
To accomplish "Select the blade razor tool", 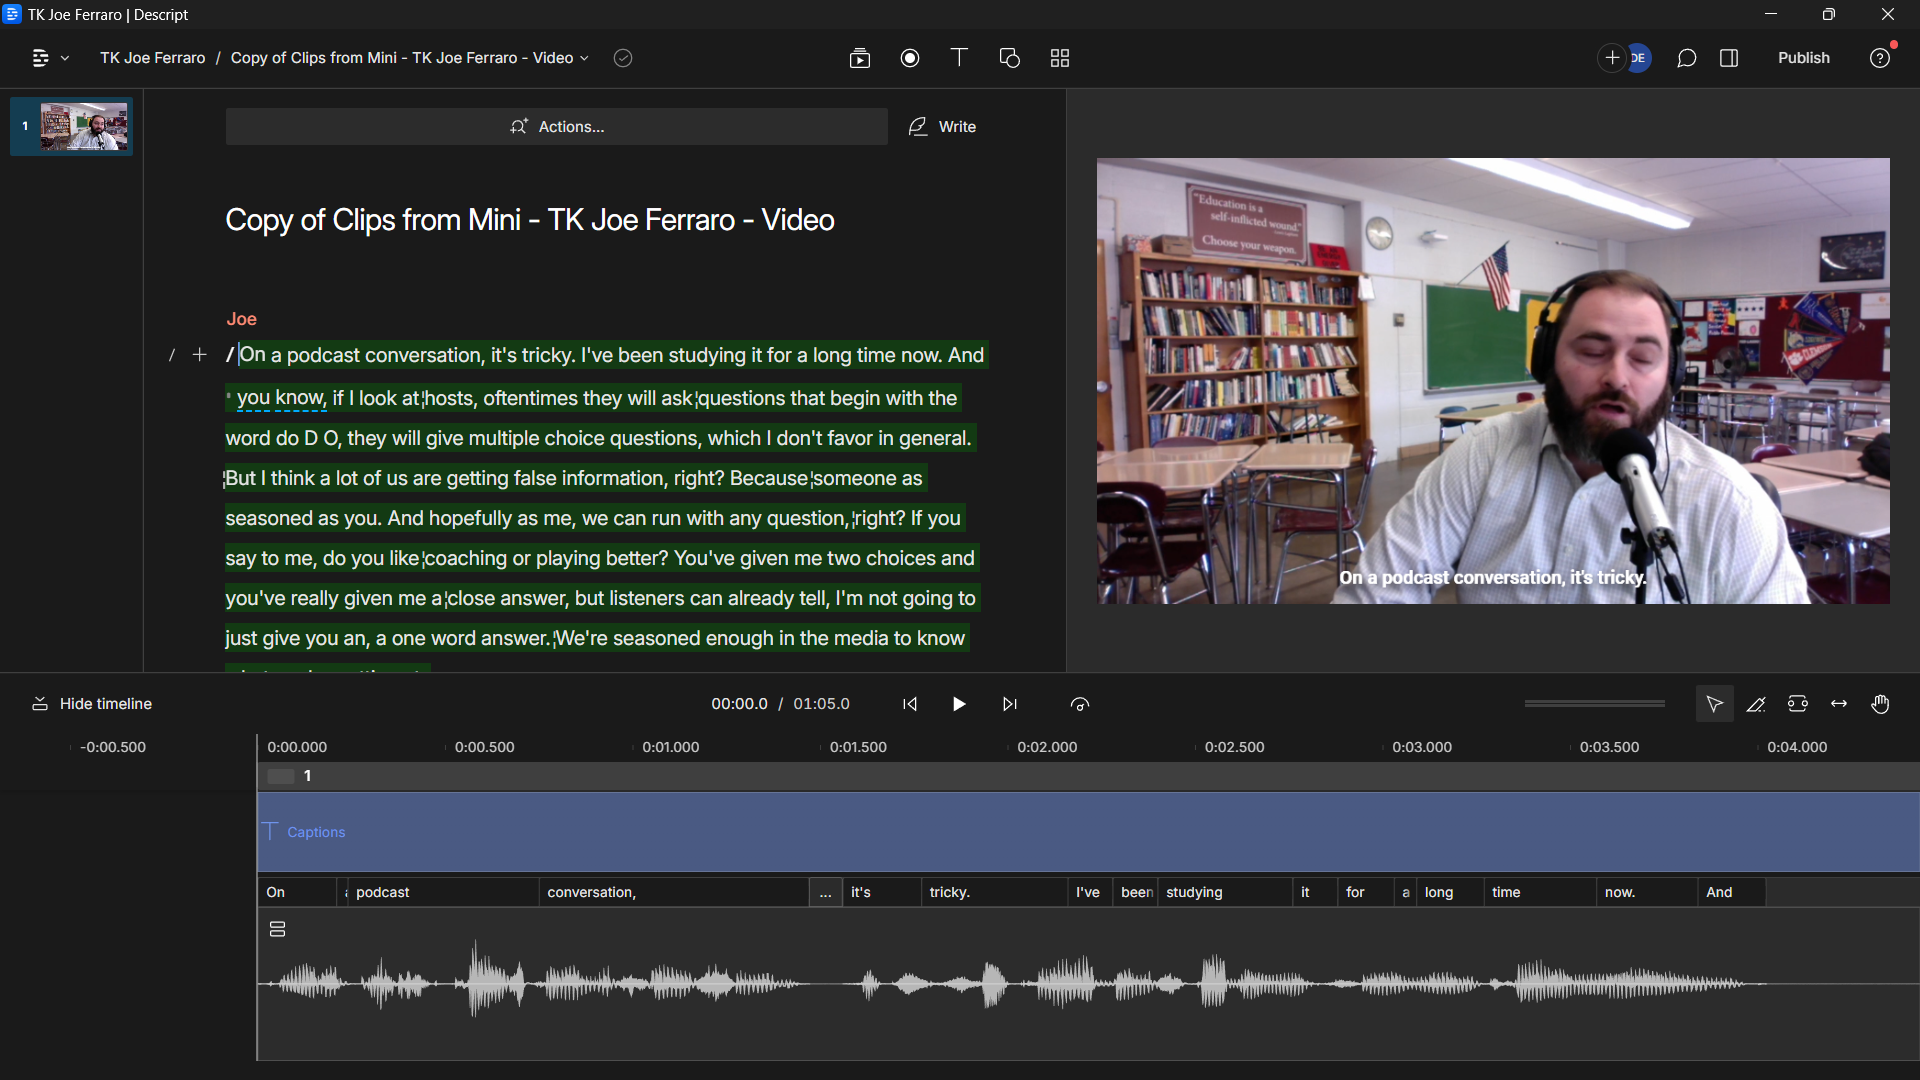I will coord(1756,704).
